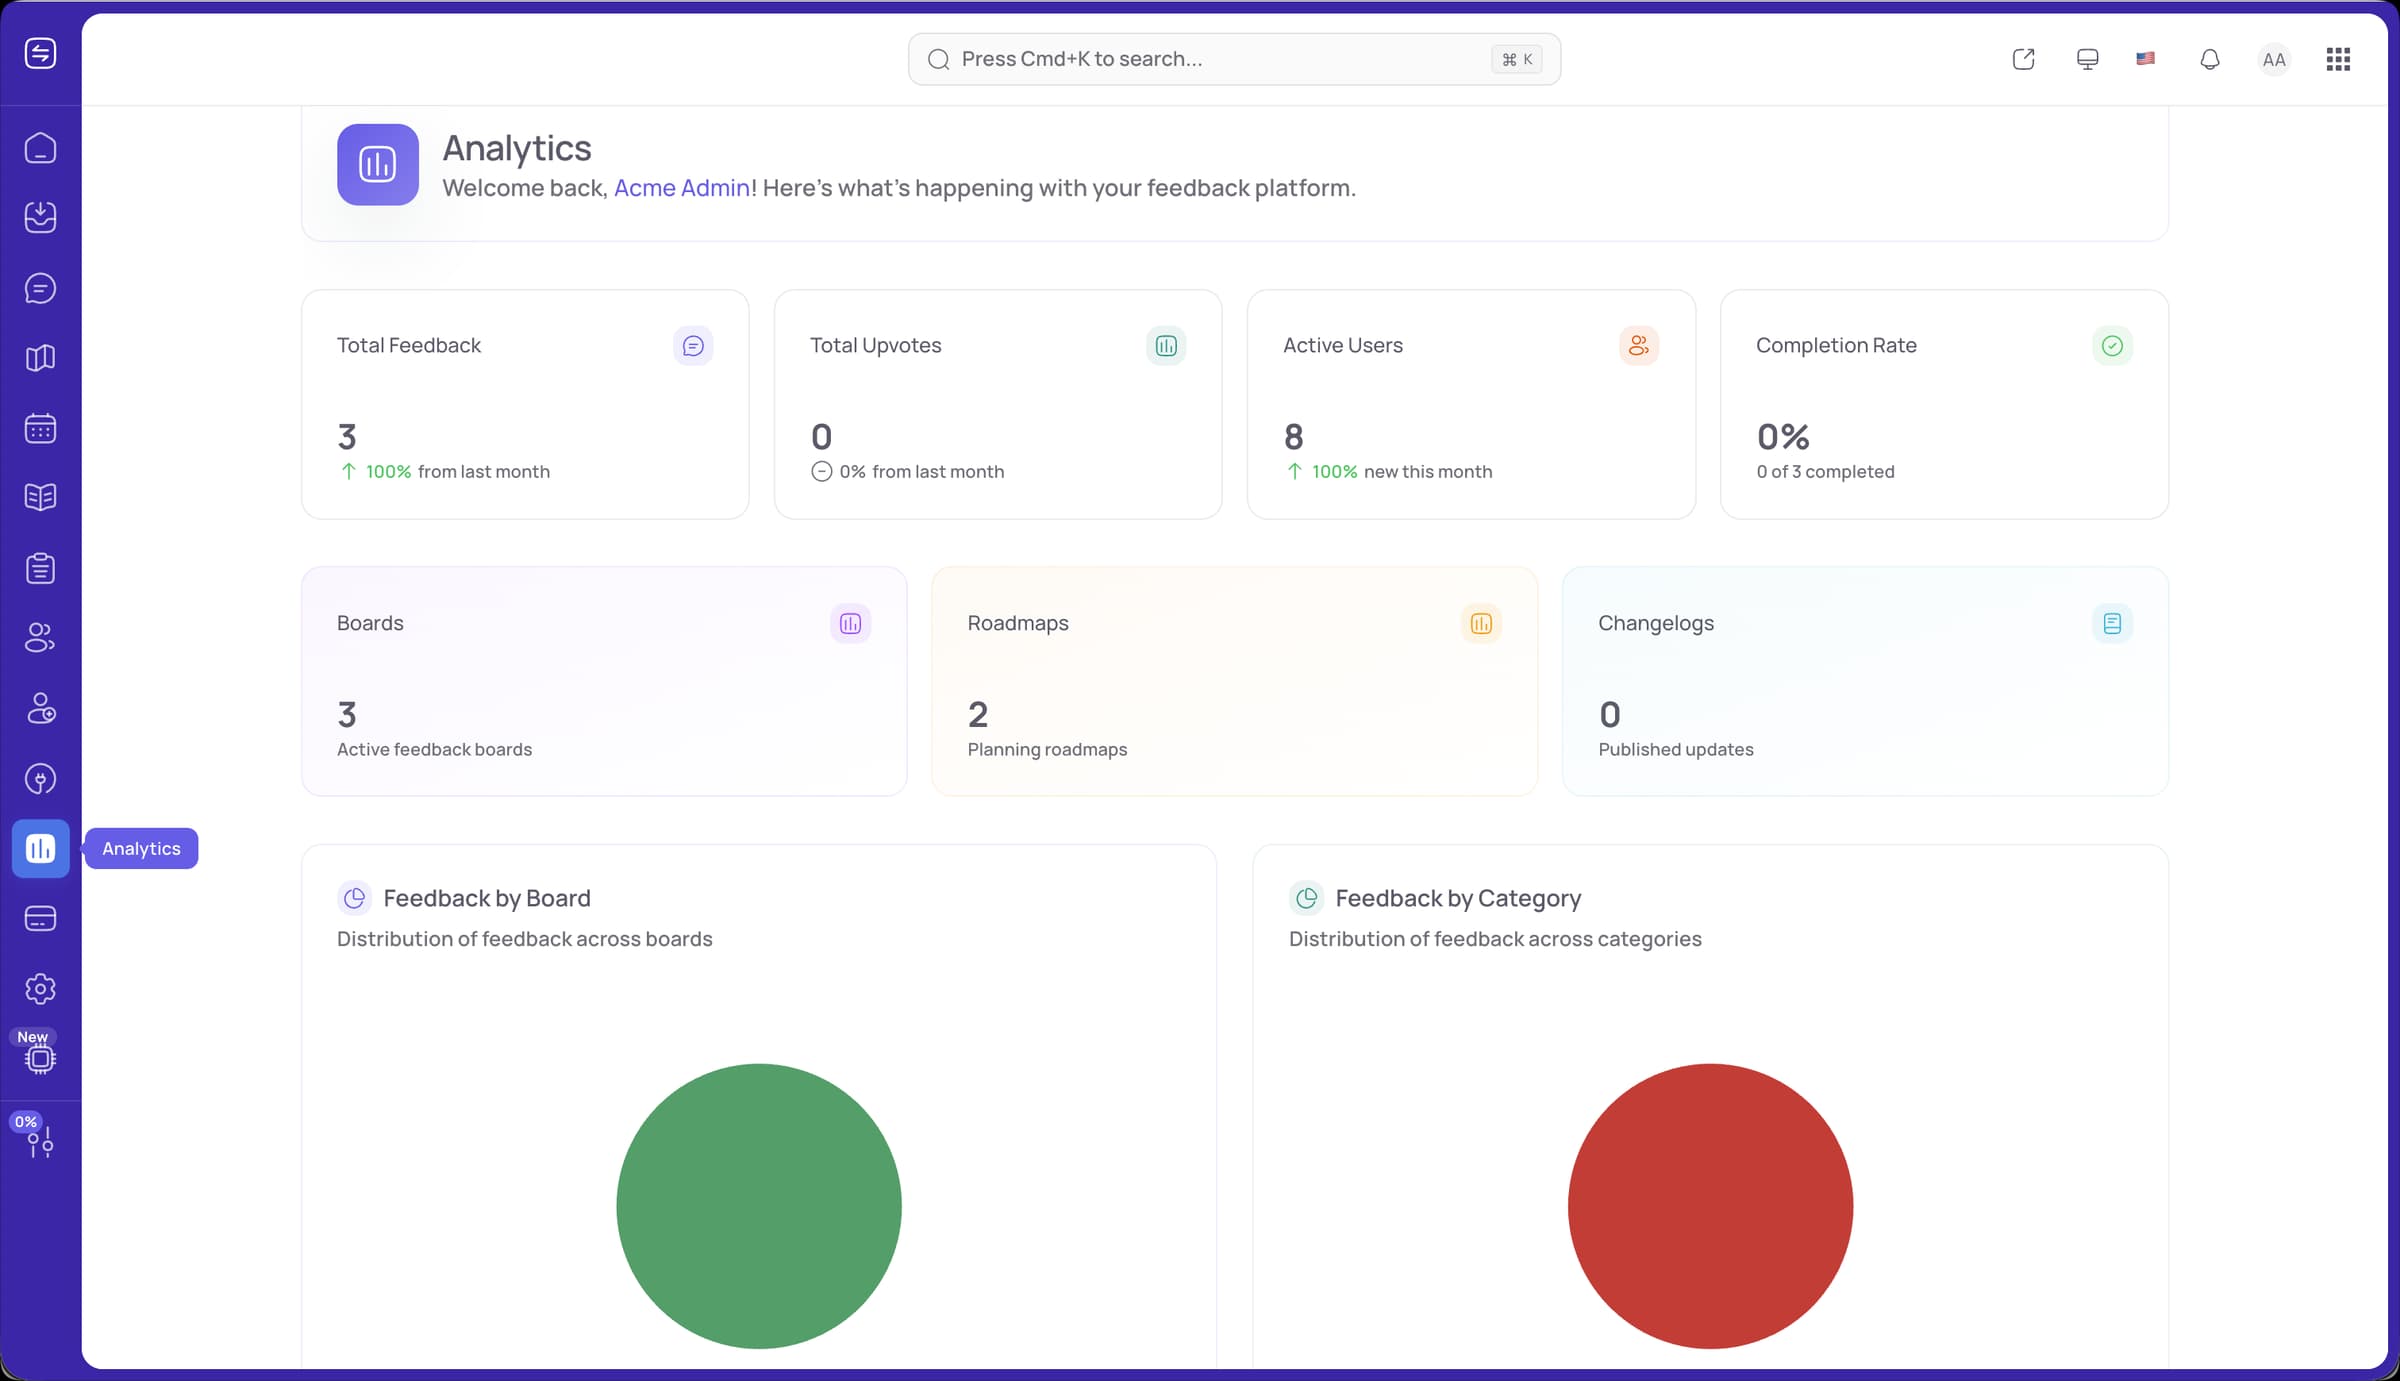Open the feedback chat bubble sidebar icon

pyautogui.click(x=40, y=288)
